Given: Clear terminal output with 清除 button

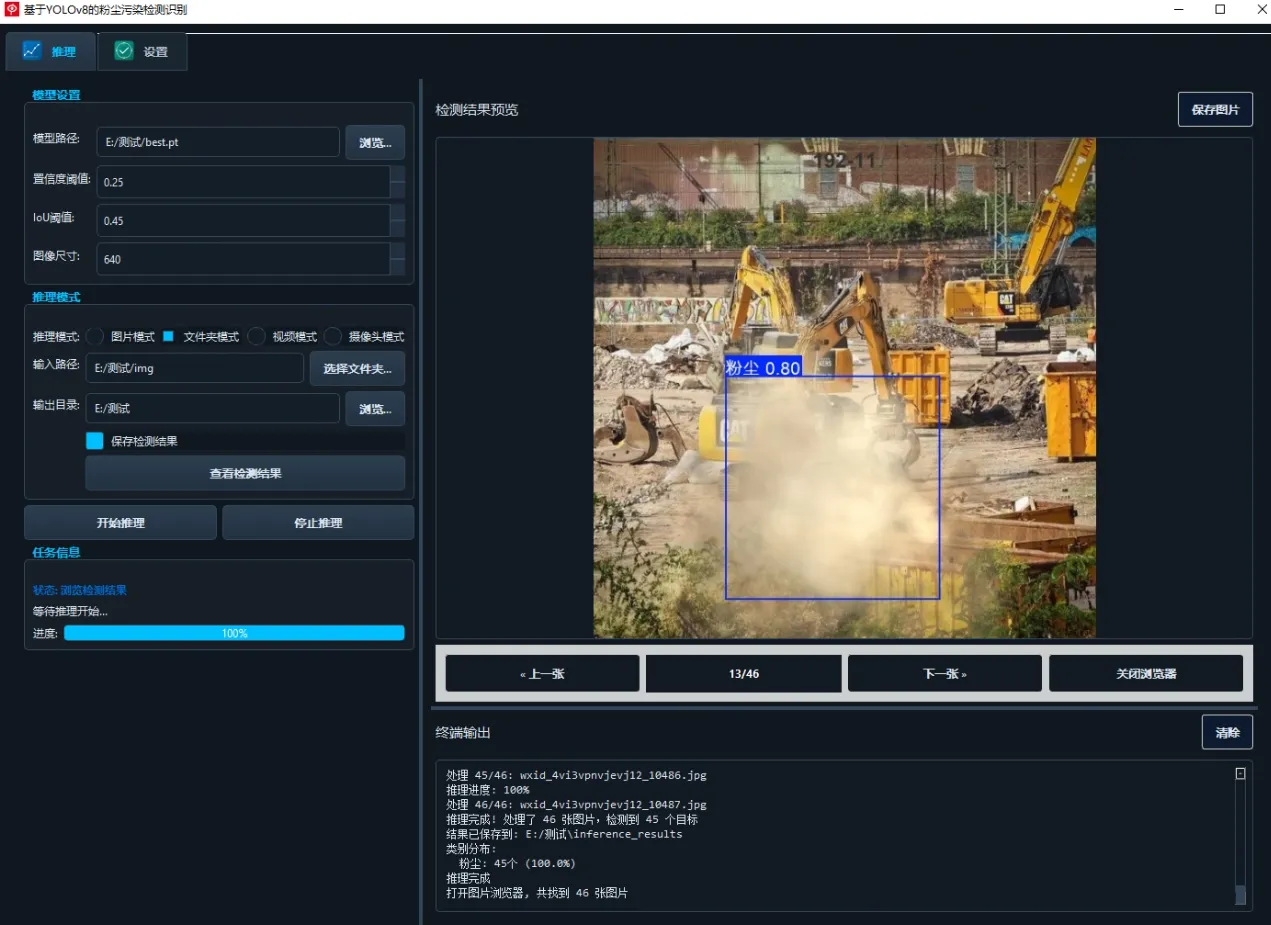Looking at the screenshot, I should [x=1227, y=732].
